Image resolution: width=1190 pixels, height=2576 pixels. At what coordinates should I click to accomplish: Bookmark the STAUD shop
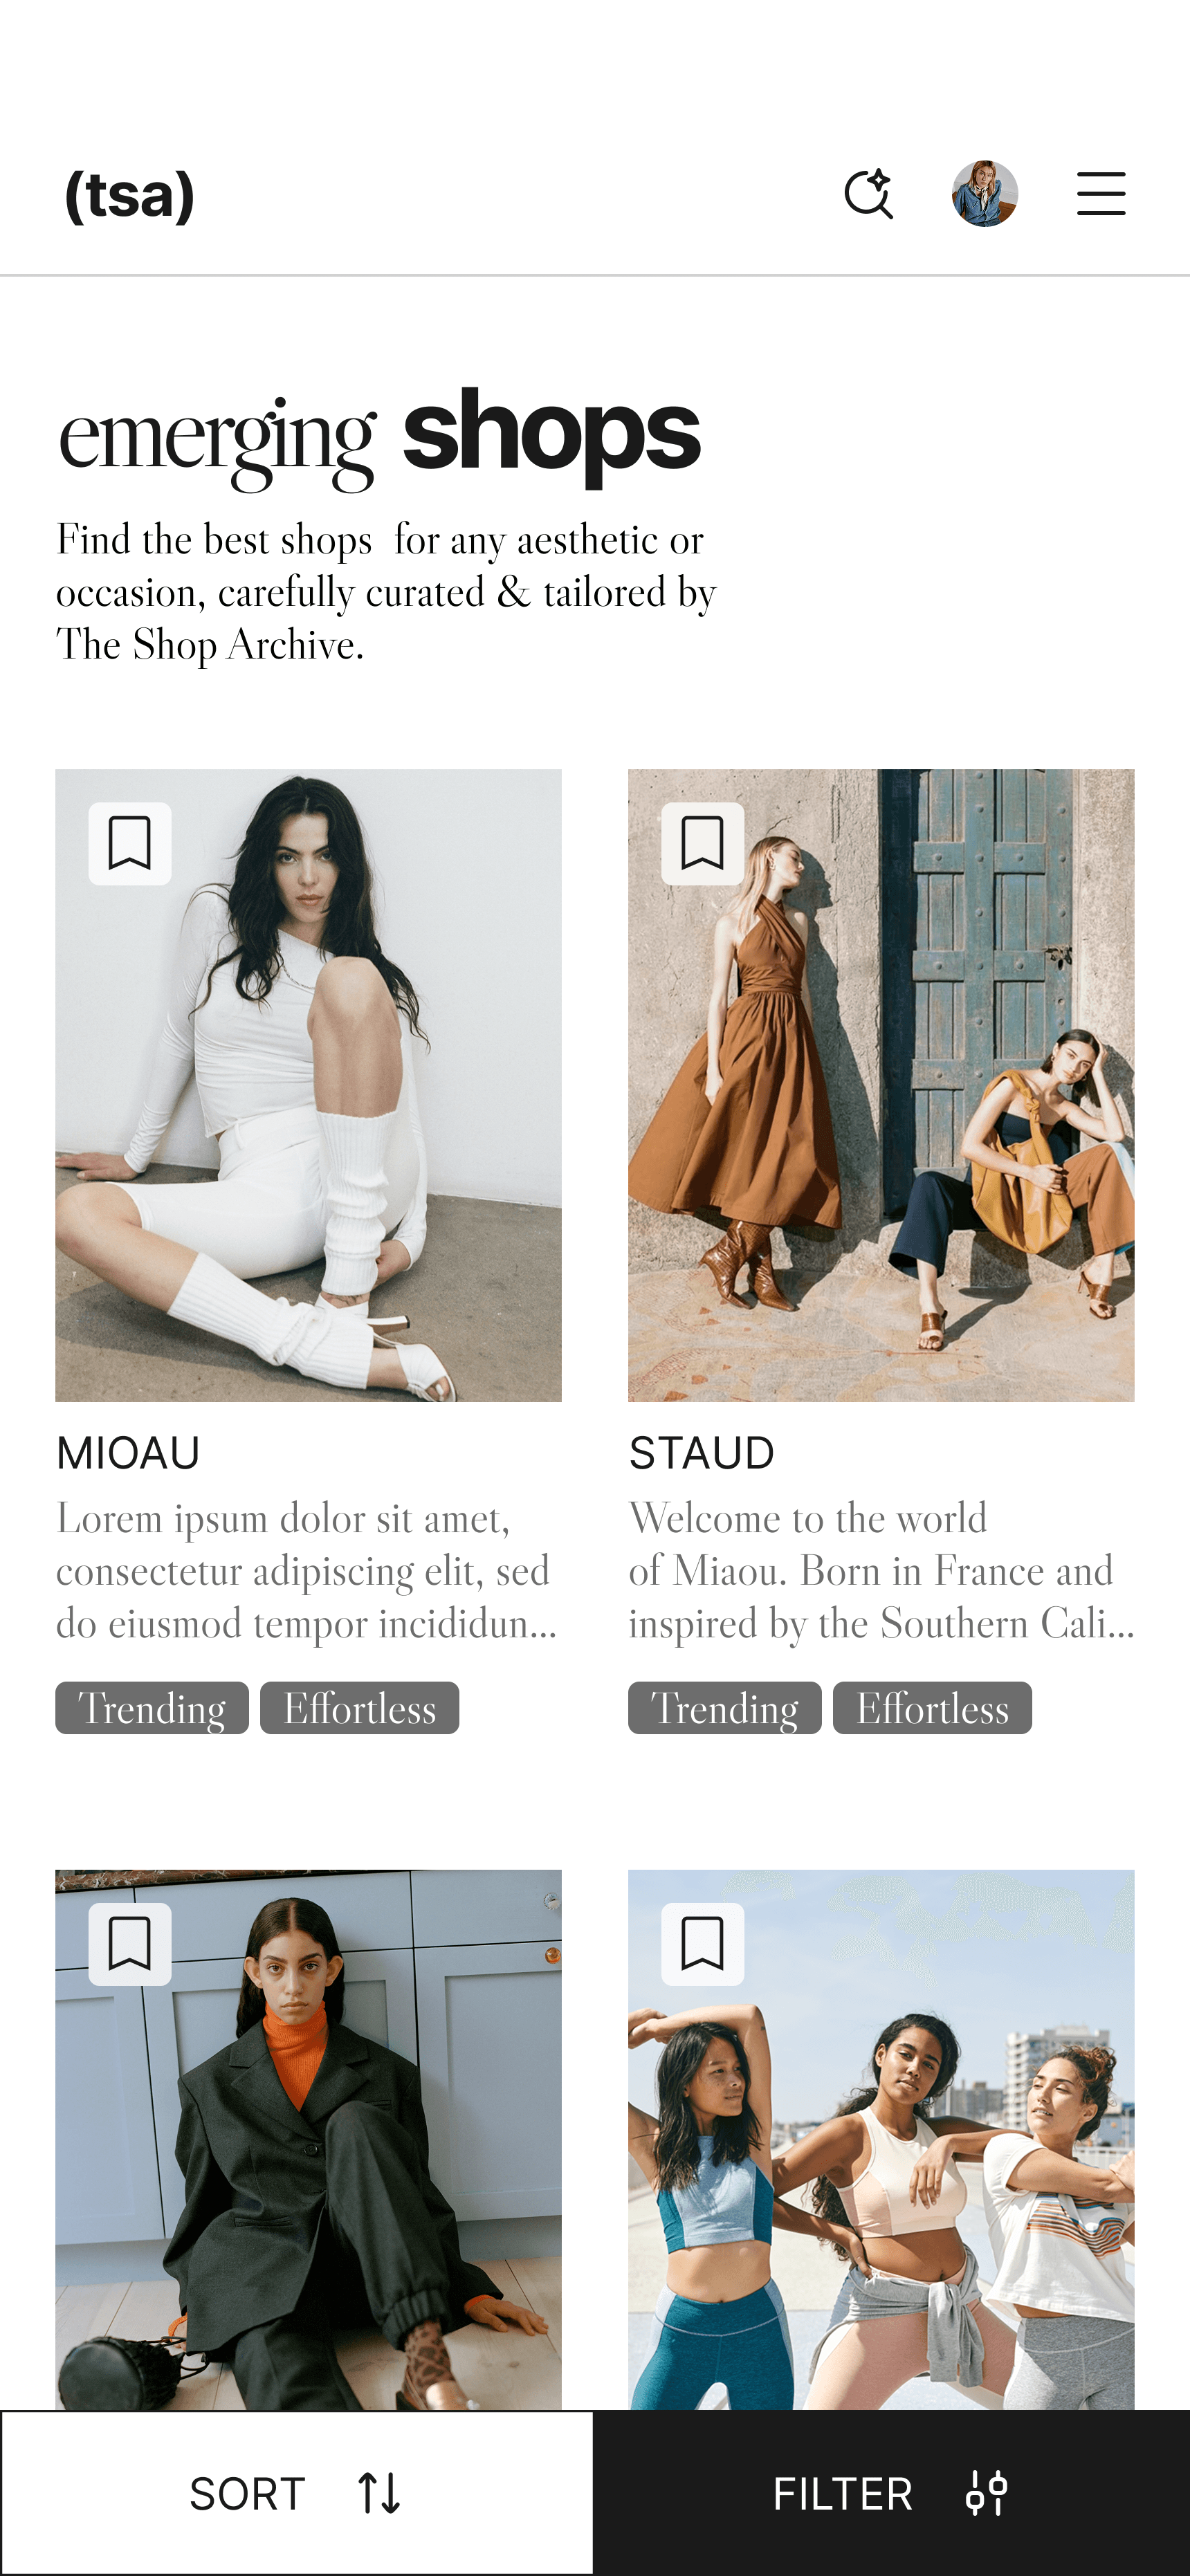tap(702, 843)
